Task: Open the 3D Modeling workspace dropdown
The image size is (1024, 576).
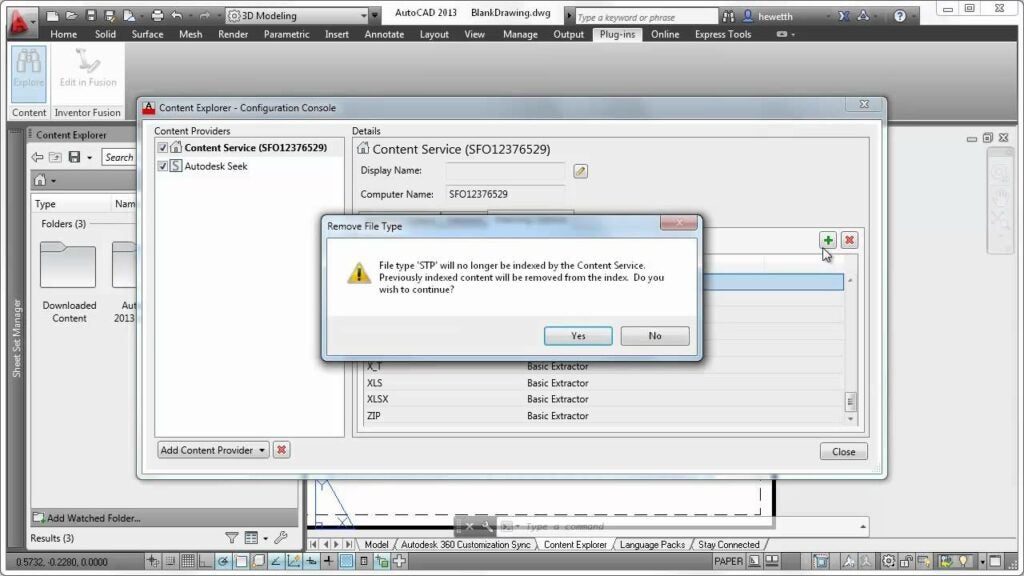Action: click(364, 16)
